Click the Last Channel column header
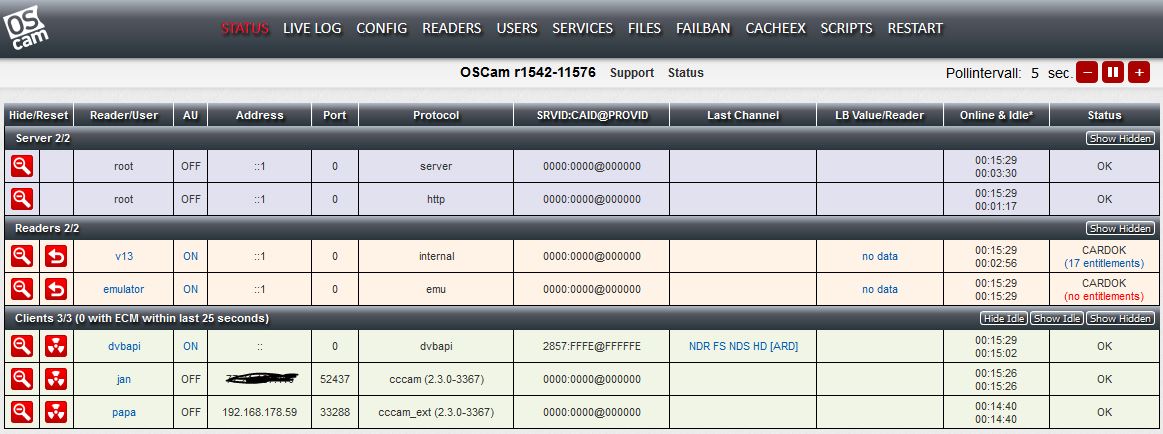Image resolution: width=1163 pixels, height=434 pixels. pos(743,115)
